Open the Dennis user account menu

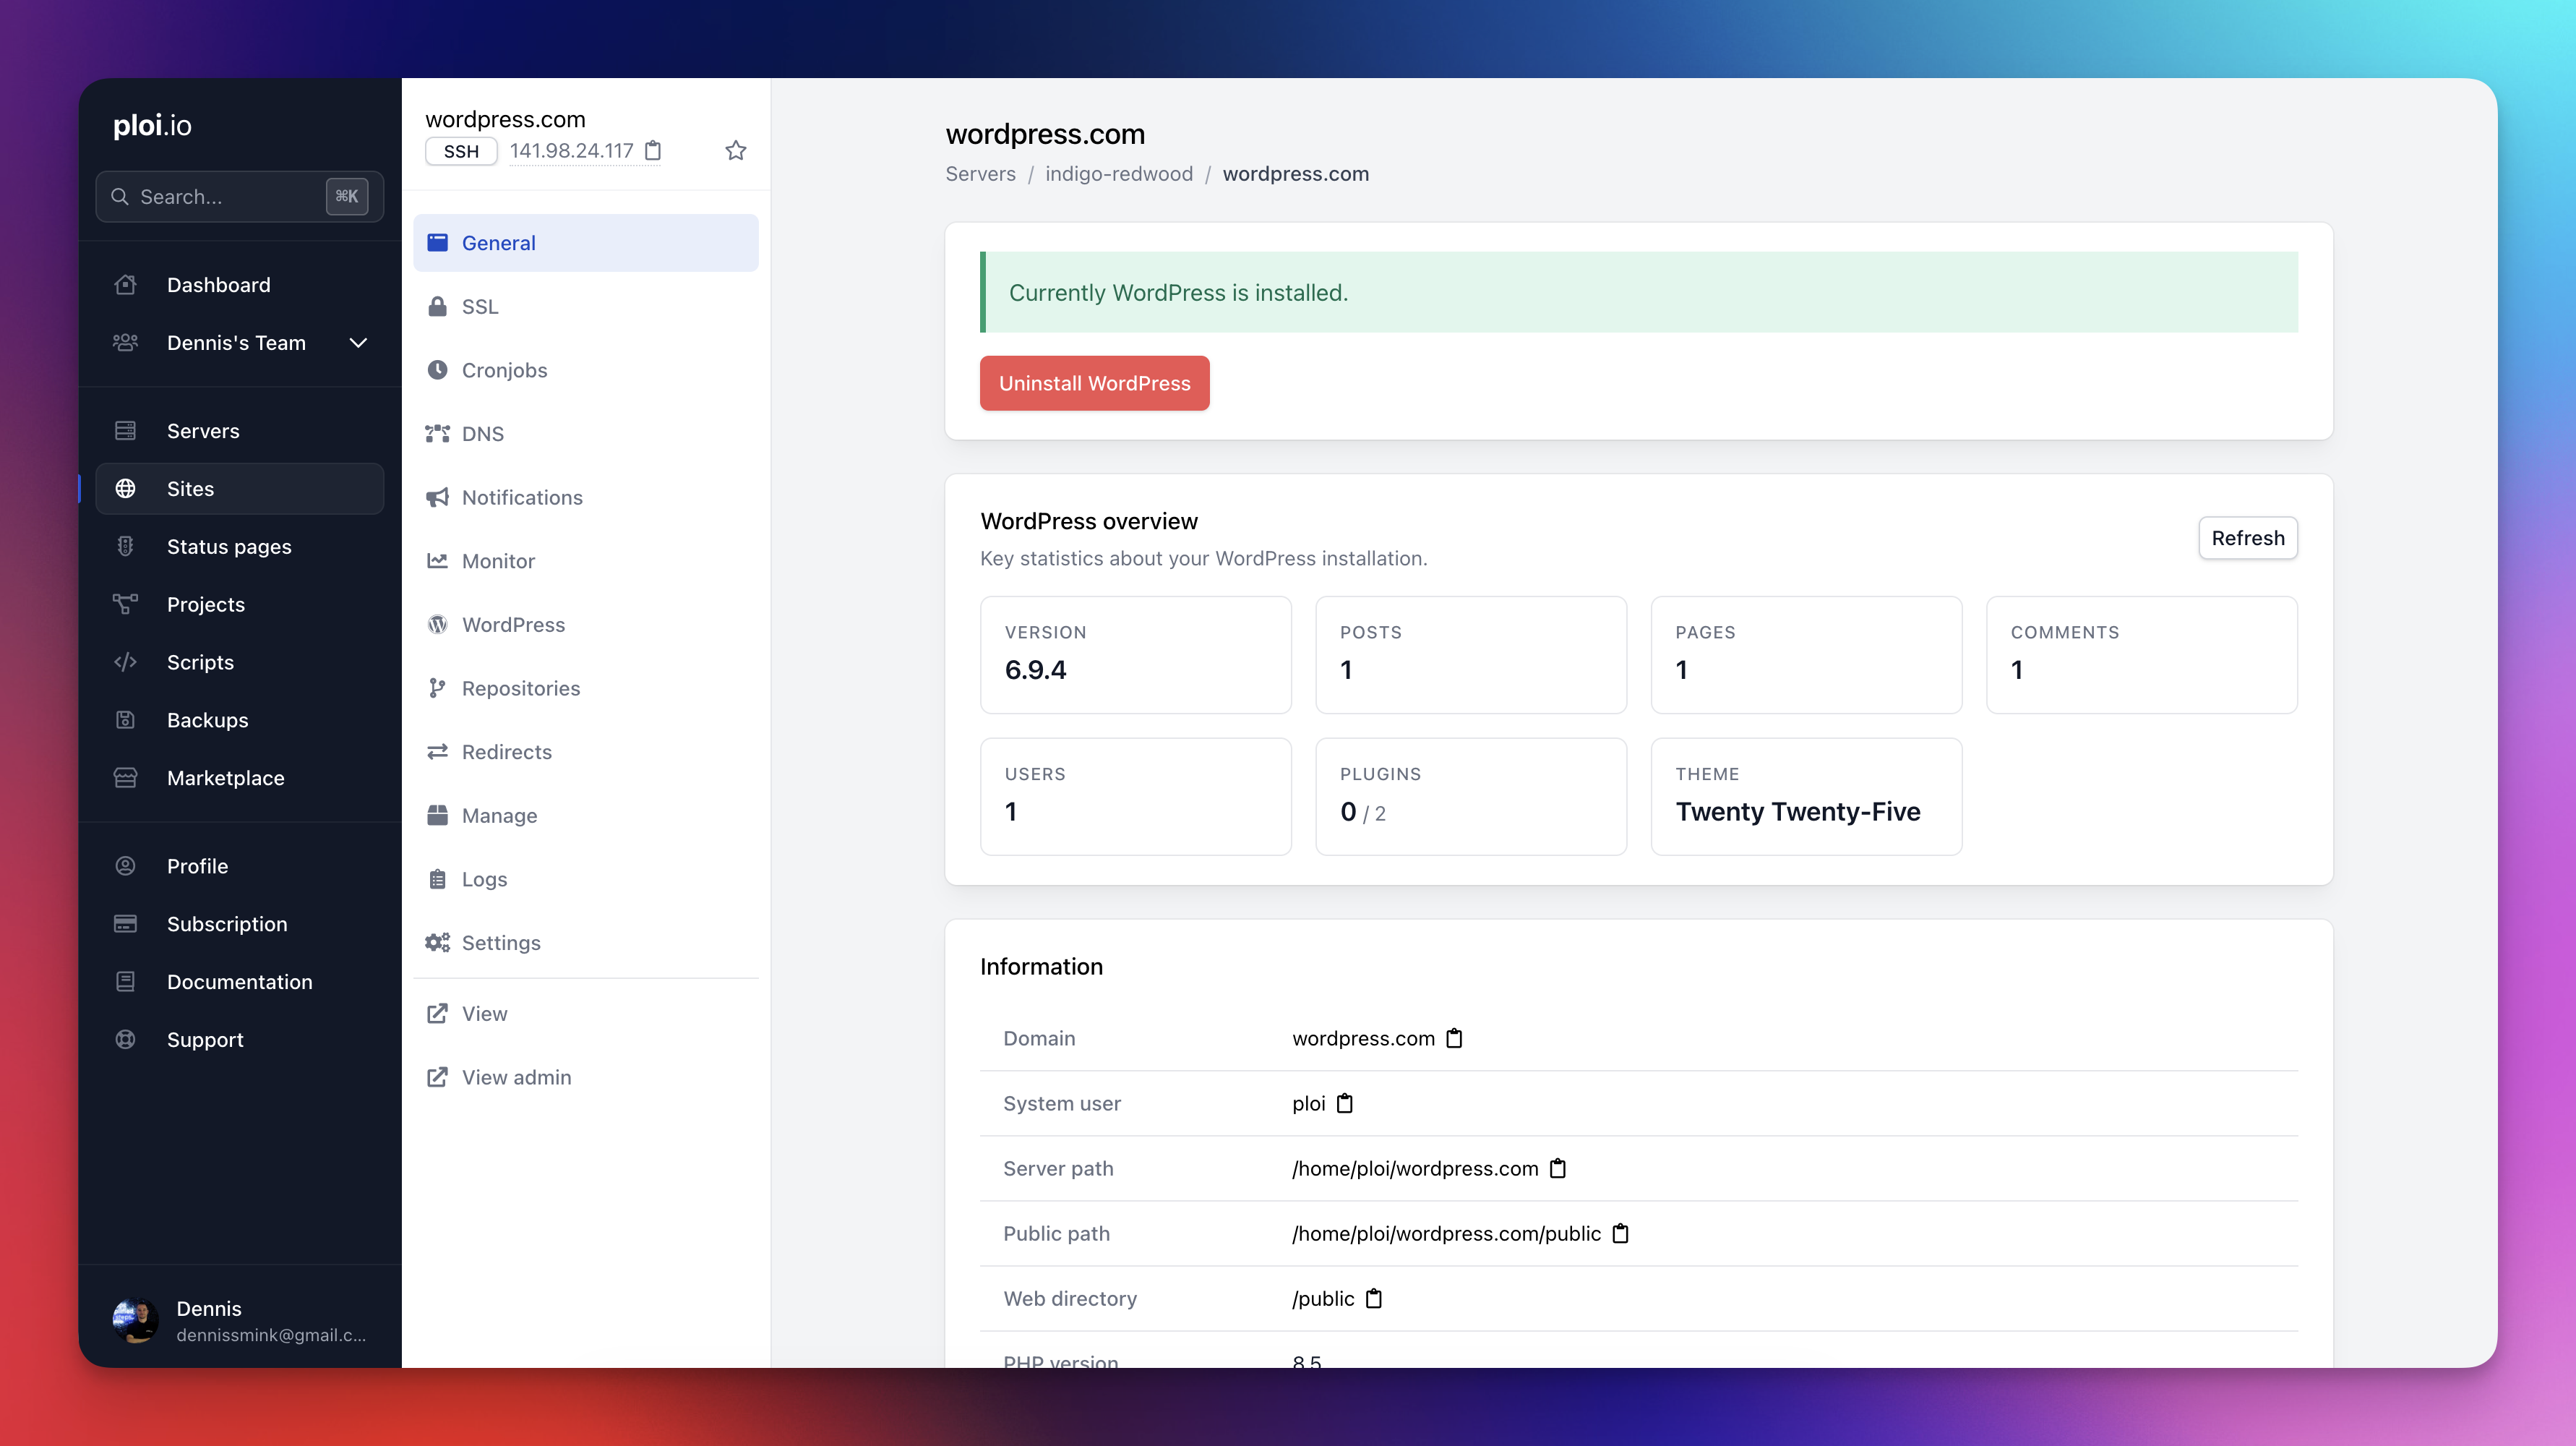coord(240,1320)
